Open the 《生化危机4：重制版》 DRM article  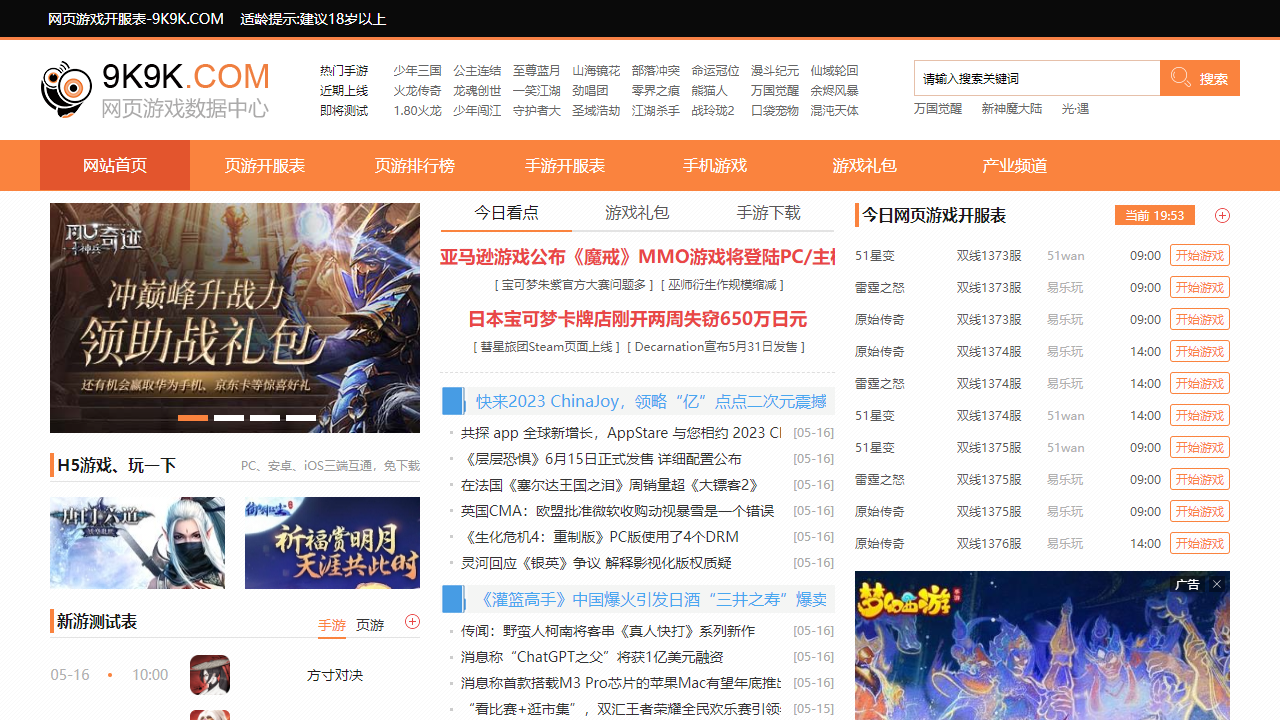[x=600, y=537]
